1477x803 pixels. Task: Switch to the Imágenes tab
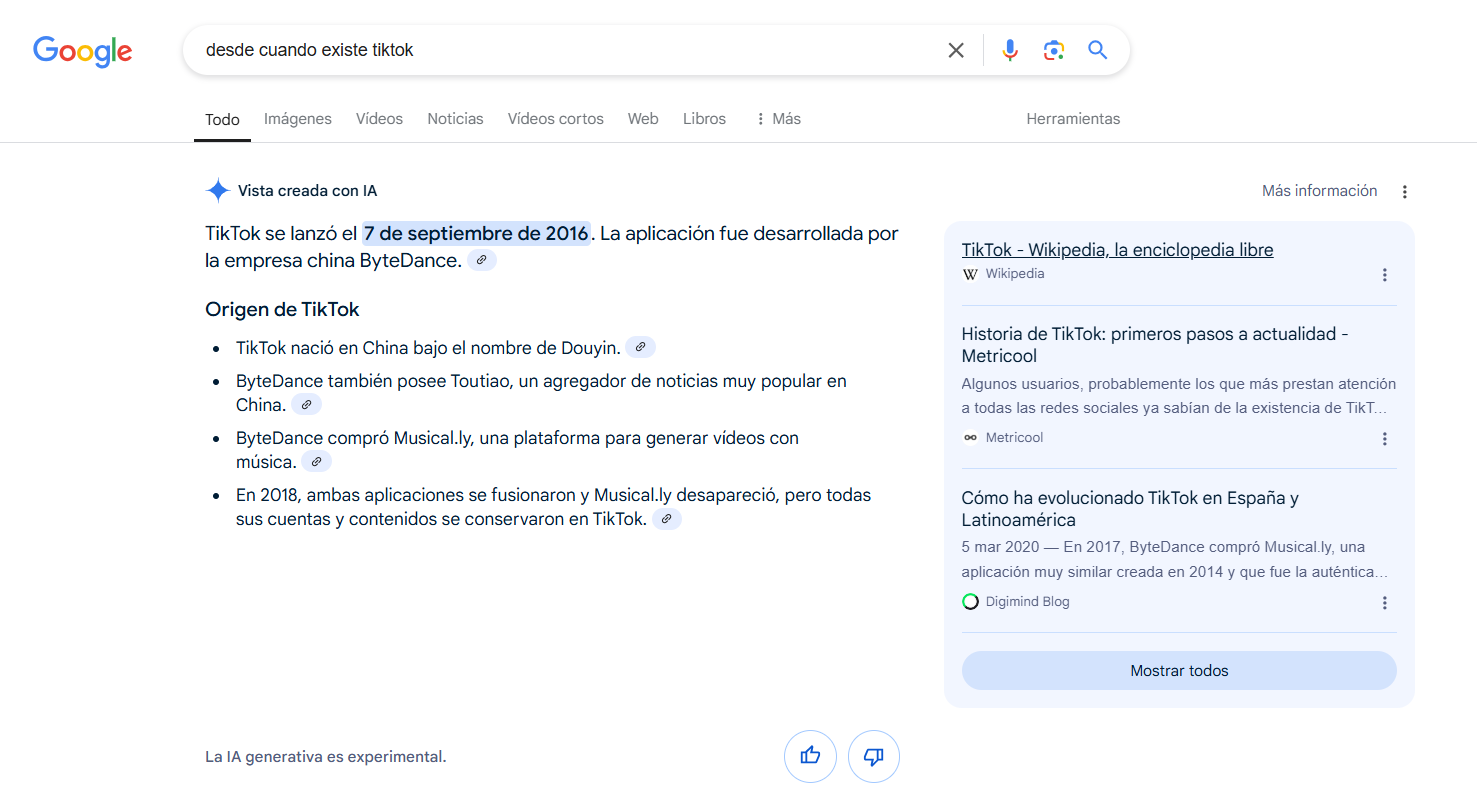pyautogui.click(x=297, y=119)
